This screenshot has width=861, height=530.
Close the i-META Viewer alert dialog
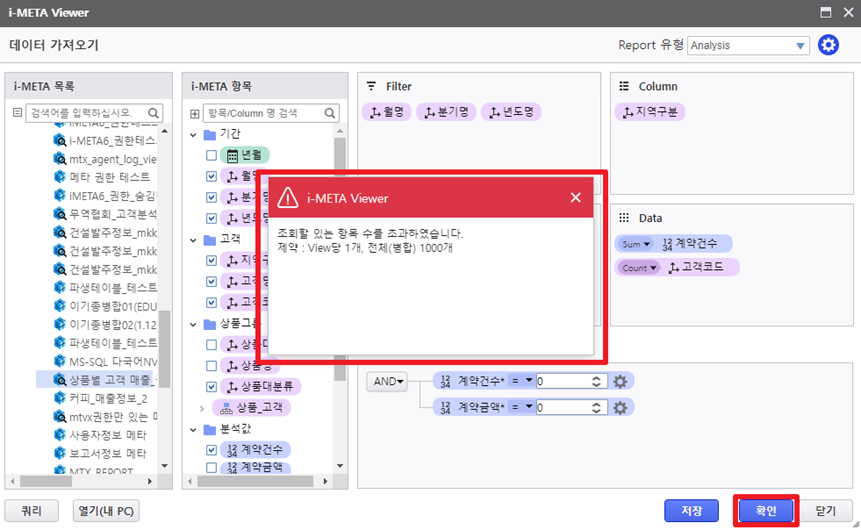(575, 198)
